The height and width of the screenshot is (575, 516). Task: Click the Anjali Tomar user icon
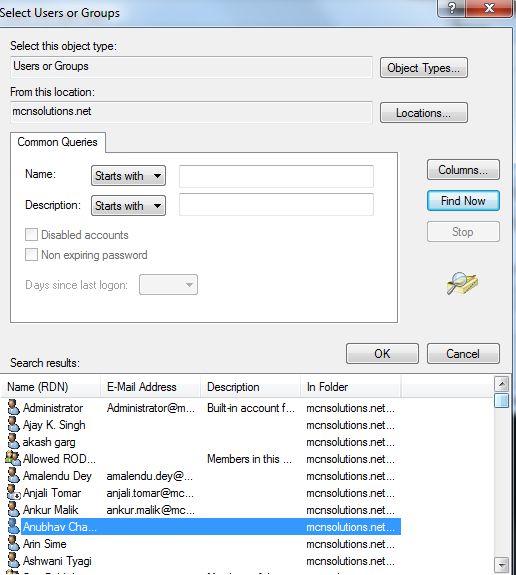(x=14, y=492)
